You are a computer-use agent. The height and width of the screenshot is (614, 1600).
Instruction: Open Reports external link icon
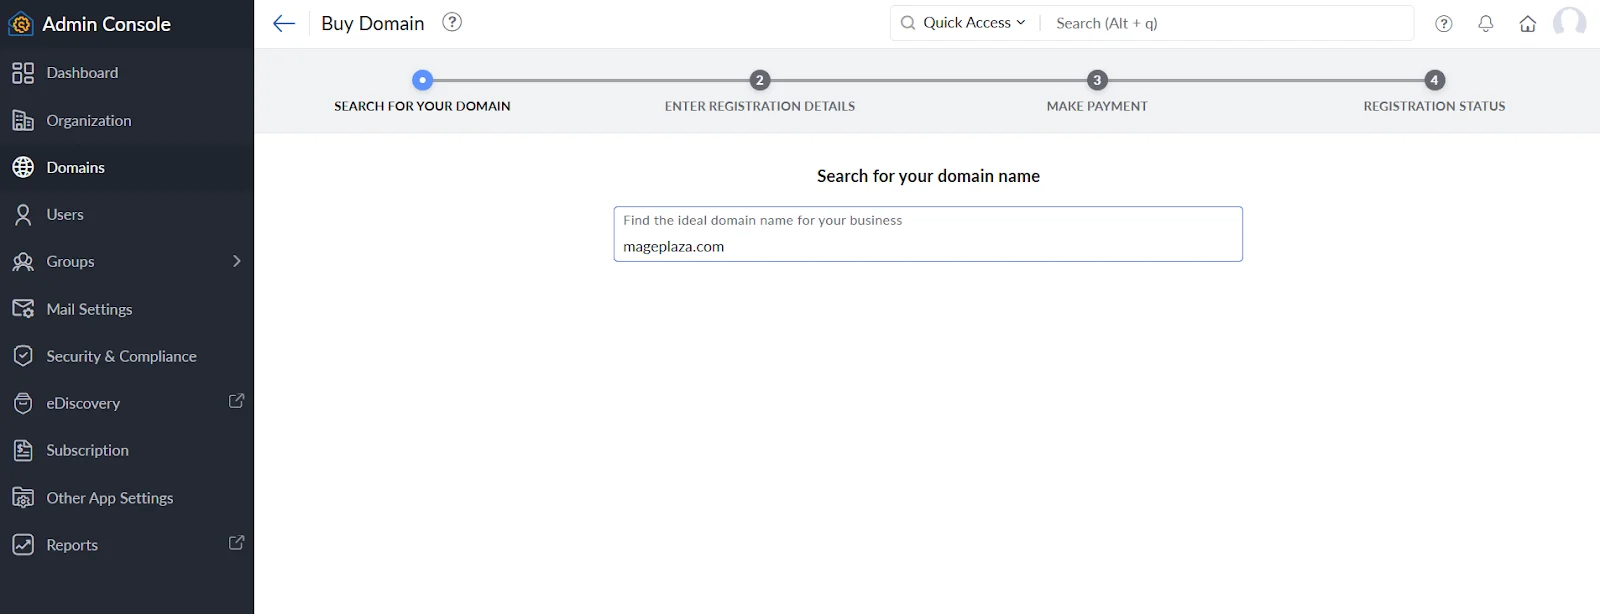237,543
